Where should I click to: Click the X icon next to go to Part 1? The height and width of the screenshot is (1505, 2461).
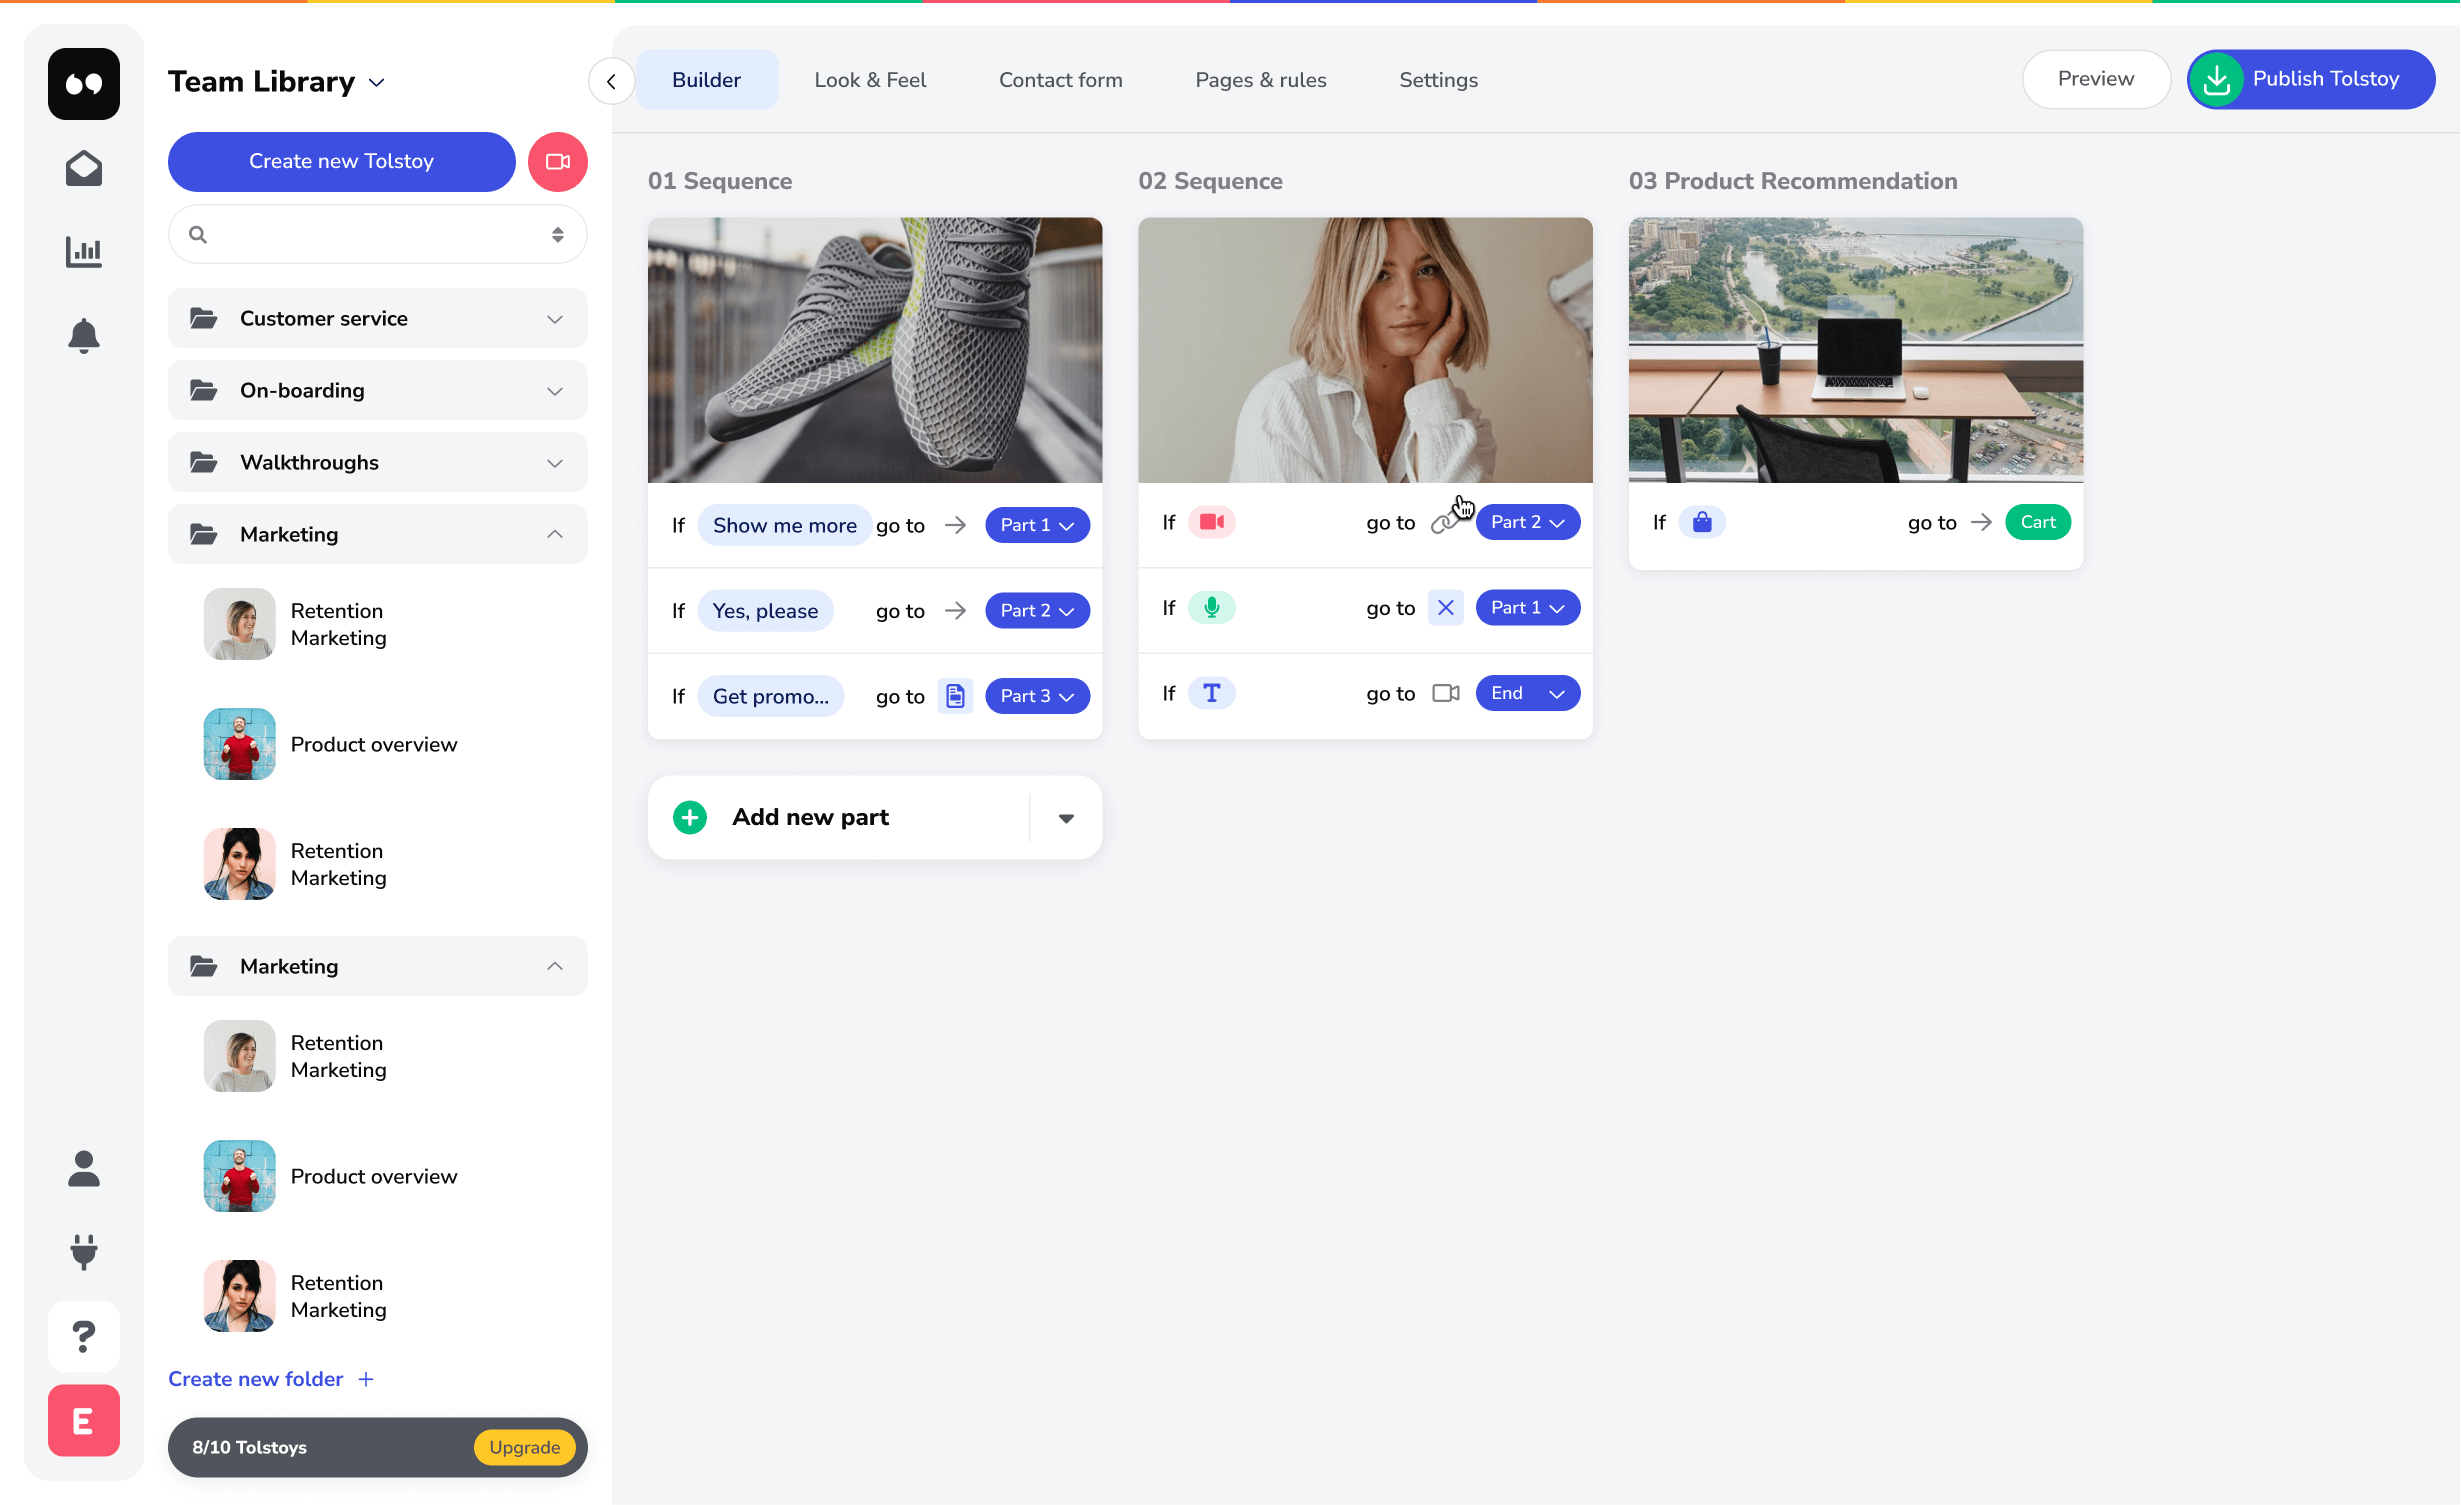[x=1445, y=607]
